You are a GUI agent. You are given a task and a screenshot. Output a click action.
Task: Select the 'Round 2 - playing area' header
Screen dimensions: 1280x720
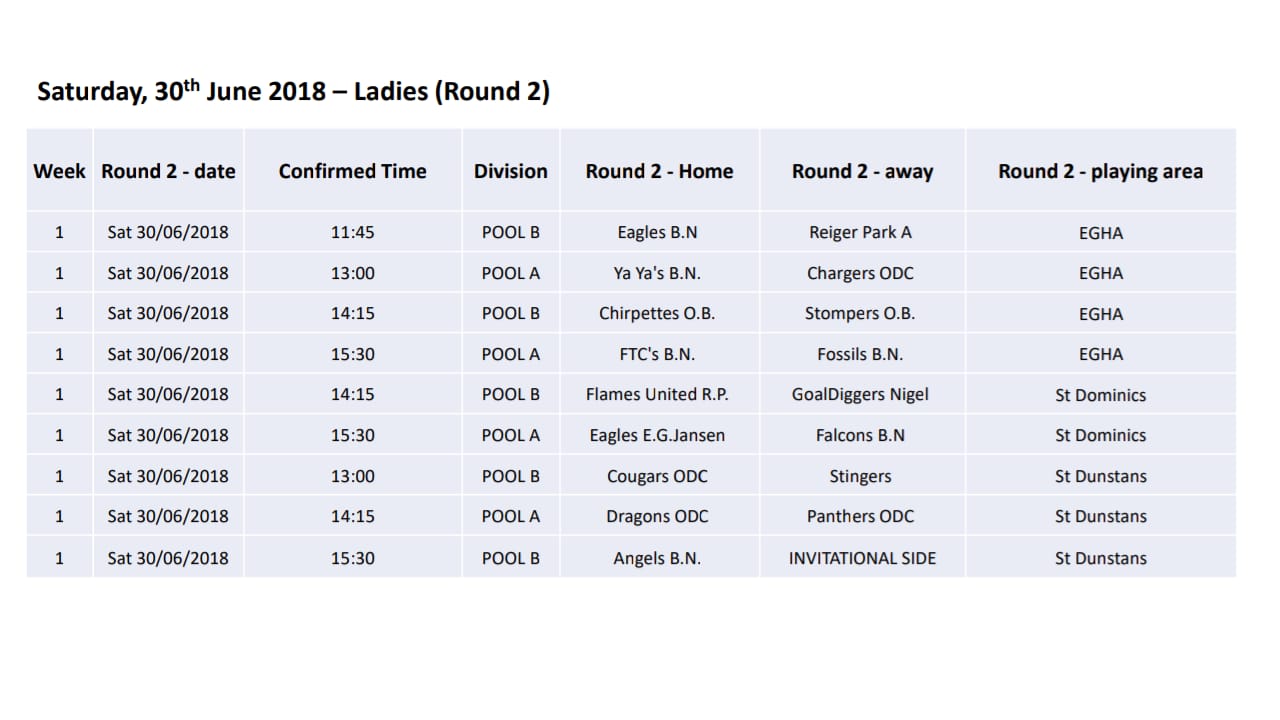[1100, 171]
